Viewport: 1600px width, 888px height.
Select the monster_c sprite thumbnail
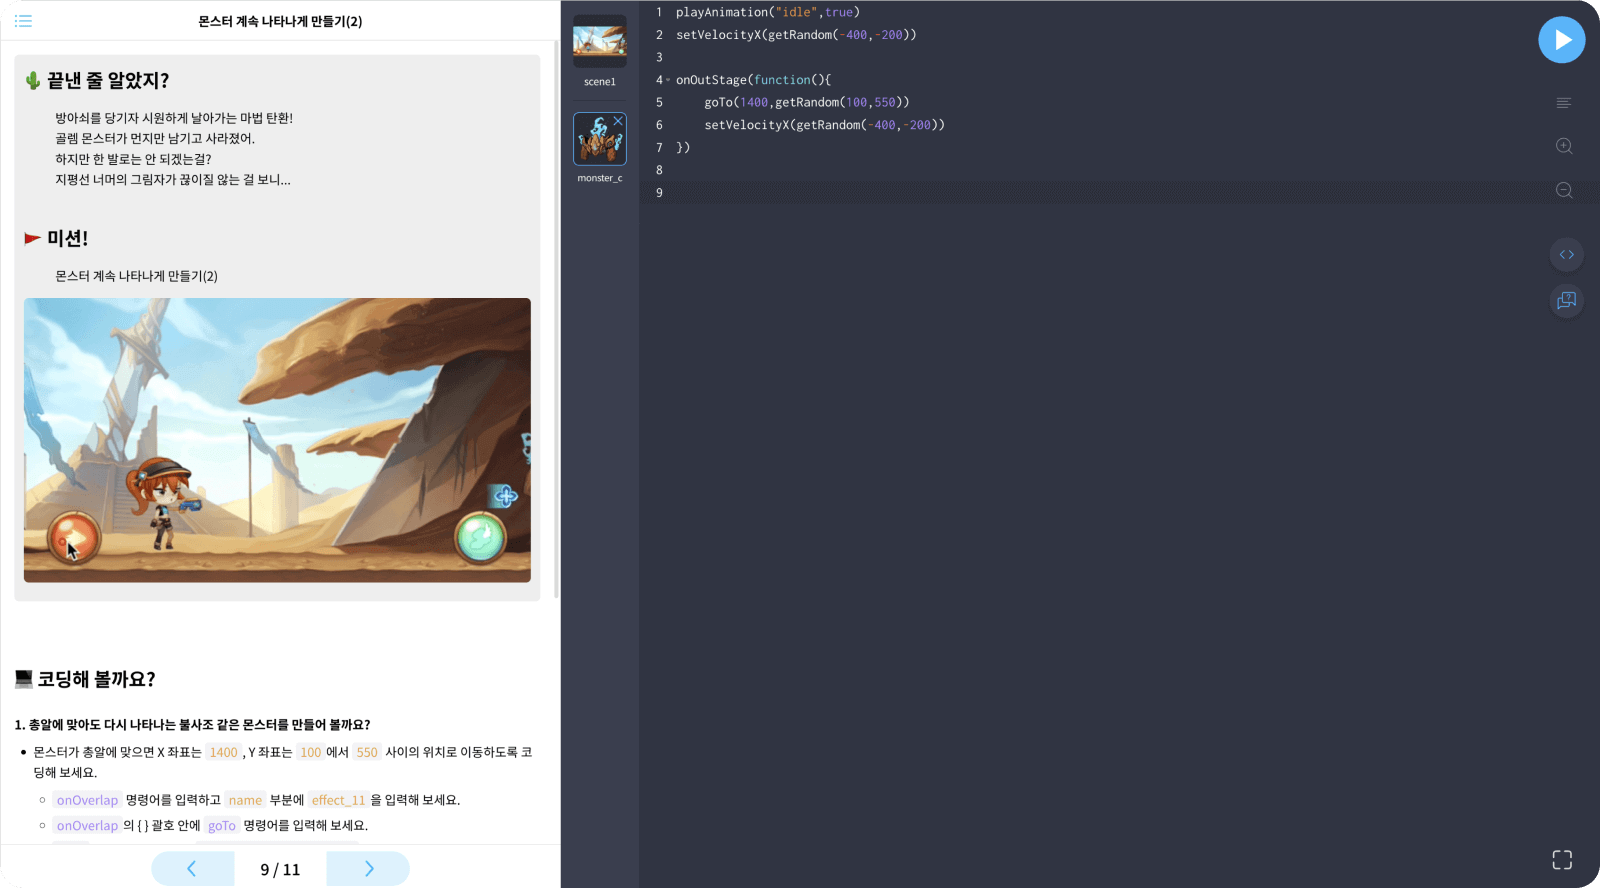pos(599,139)
